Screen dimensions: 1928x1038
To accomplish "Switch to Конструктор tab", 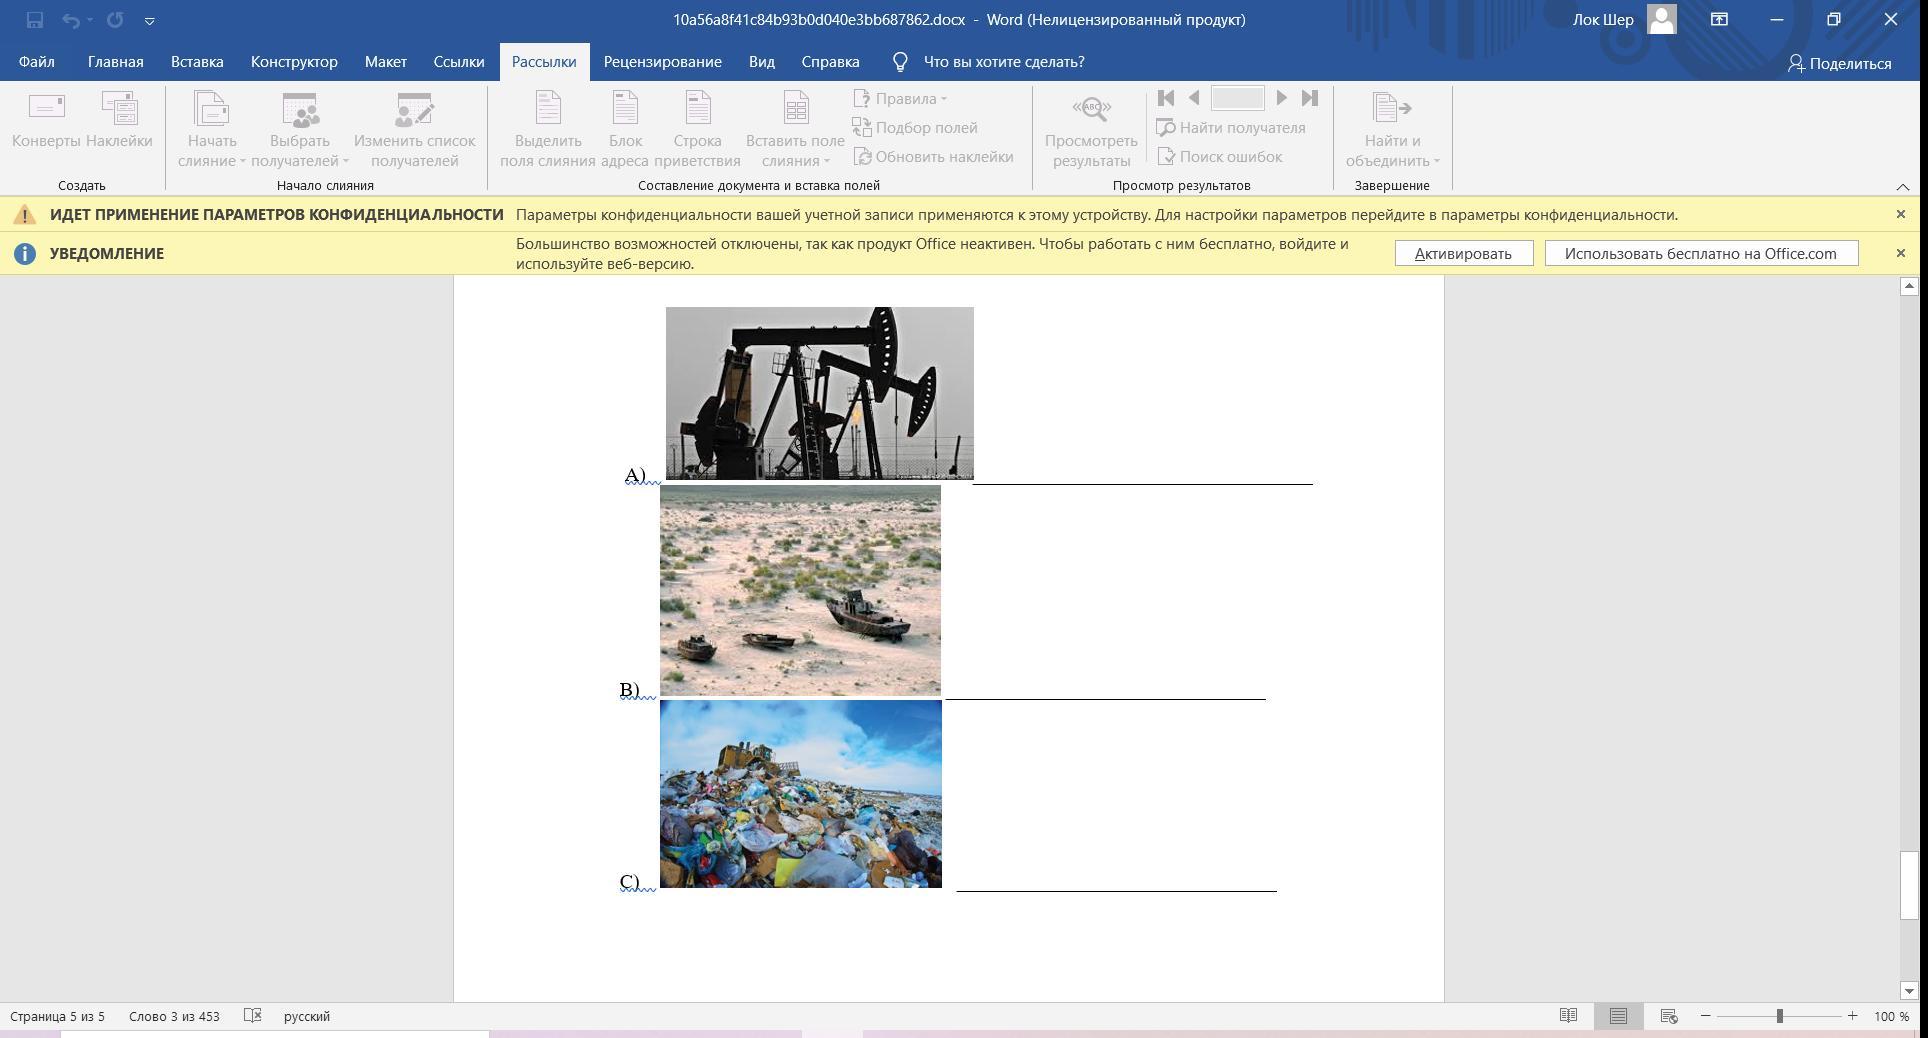I will [294, 62].
